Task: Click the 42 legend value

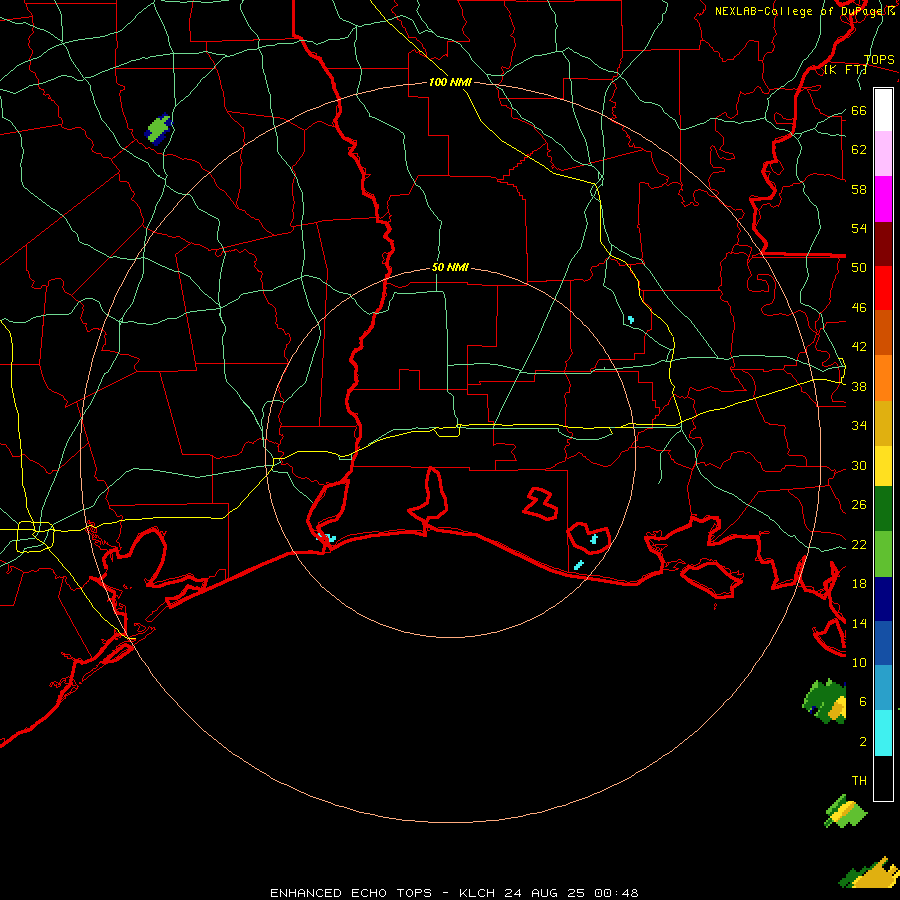Action: click(859, 346)
